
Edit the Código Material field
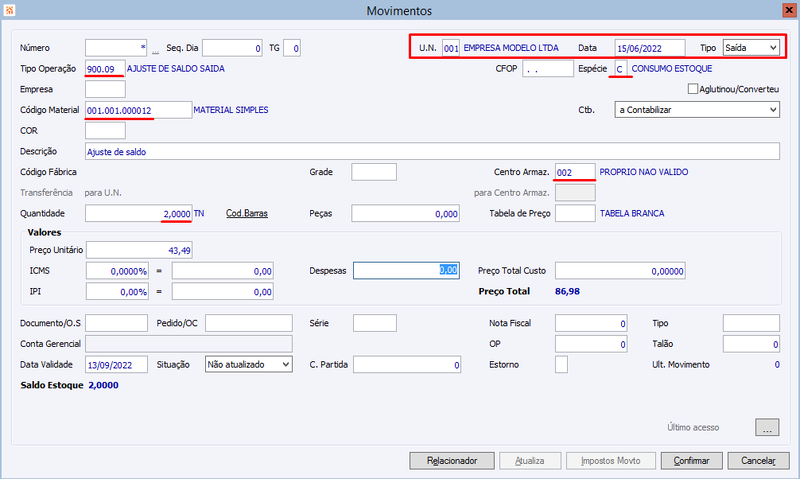pos(138,110)
